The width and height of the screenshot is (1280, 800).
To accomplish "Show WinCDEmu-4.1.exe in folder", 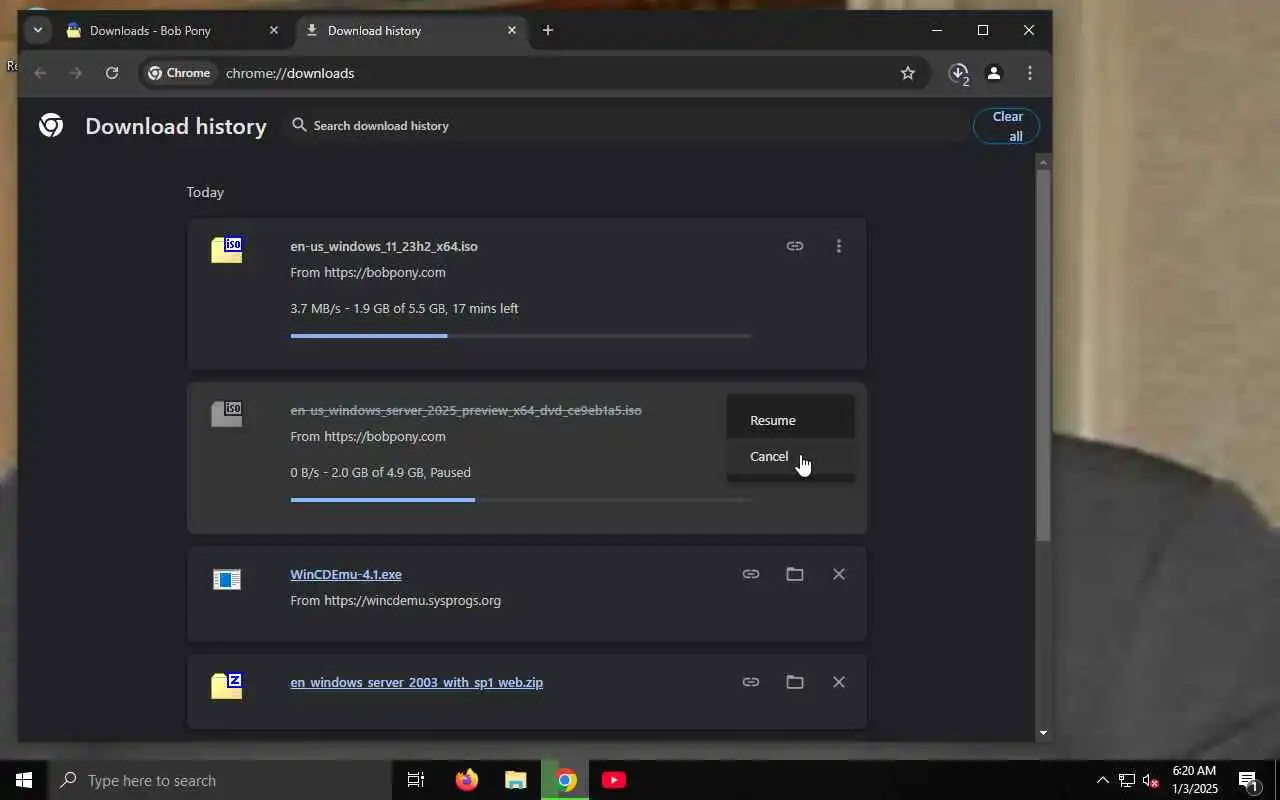I will (x=795, y=574).
